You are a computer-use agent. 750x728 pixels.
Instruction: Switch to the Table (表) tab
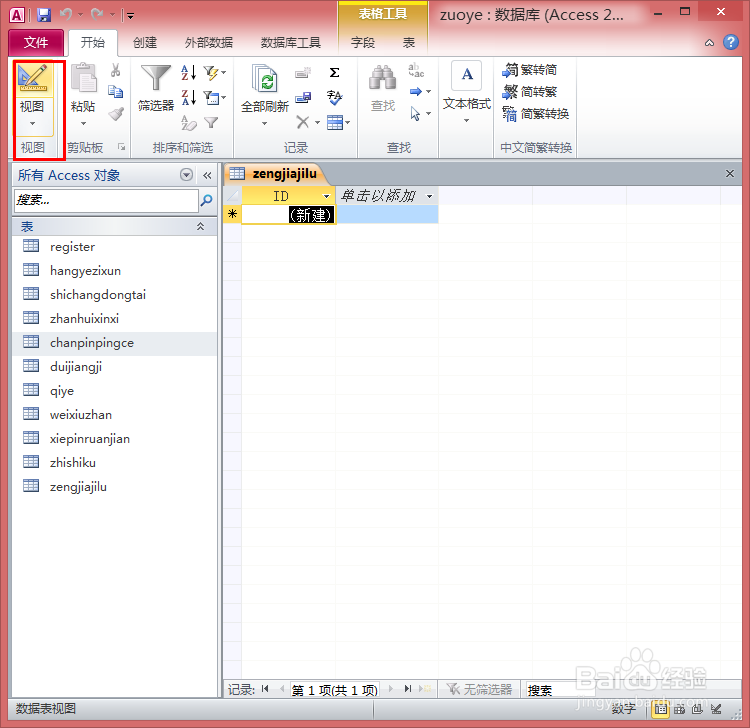408,43
